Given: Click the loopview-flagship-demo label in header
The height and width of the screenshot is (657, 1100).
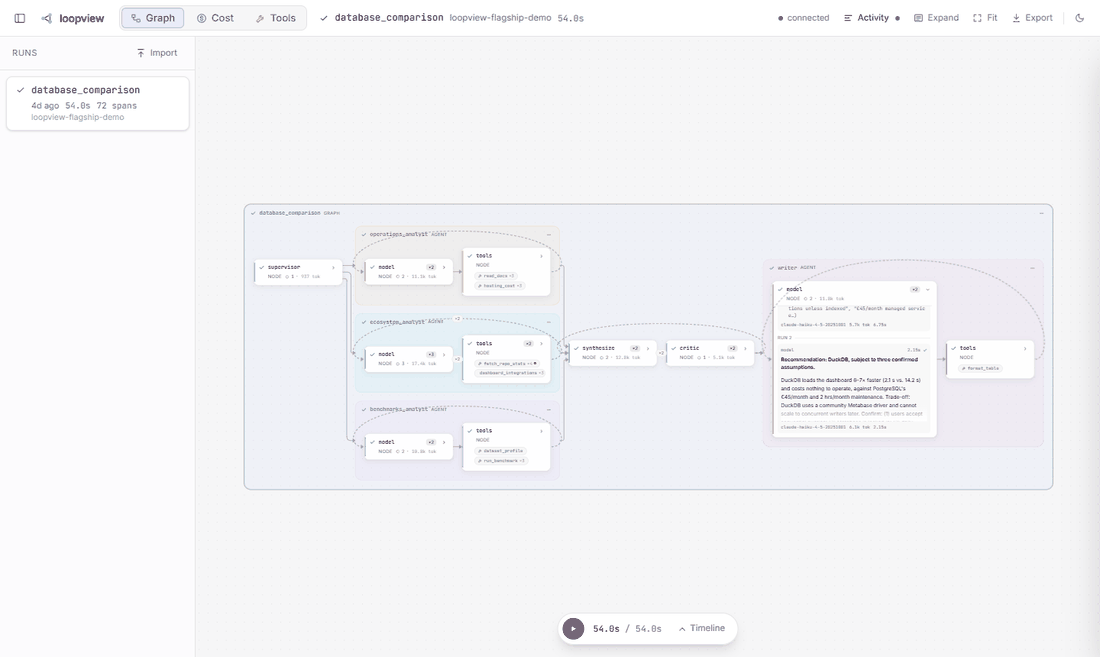Looking at the screenshot, I should tap(500, 18).
